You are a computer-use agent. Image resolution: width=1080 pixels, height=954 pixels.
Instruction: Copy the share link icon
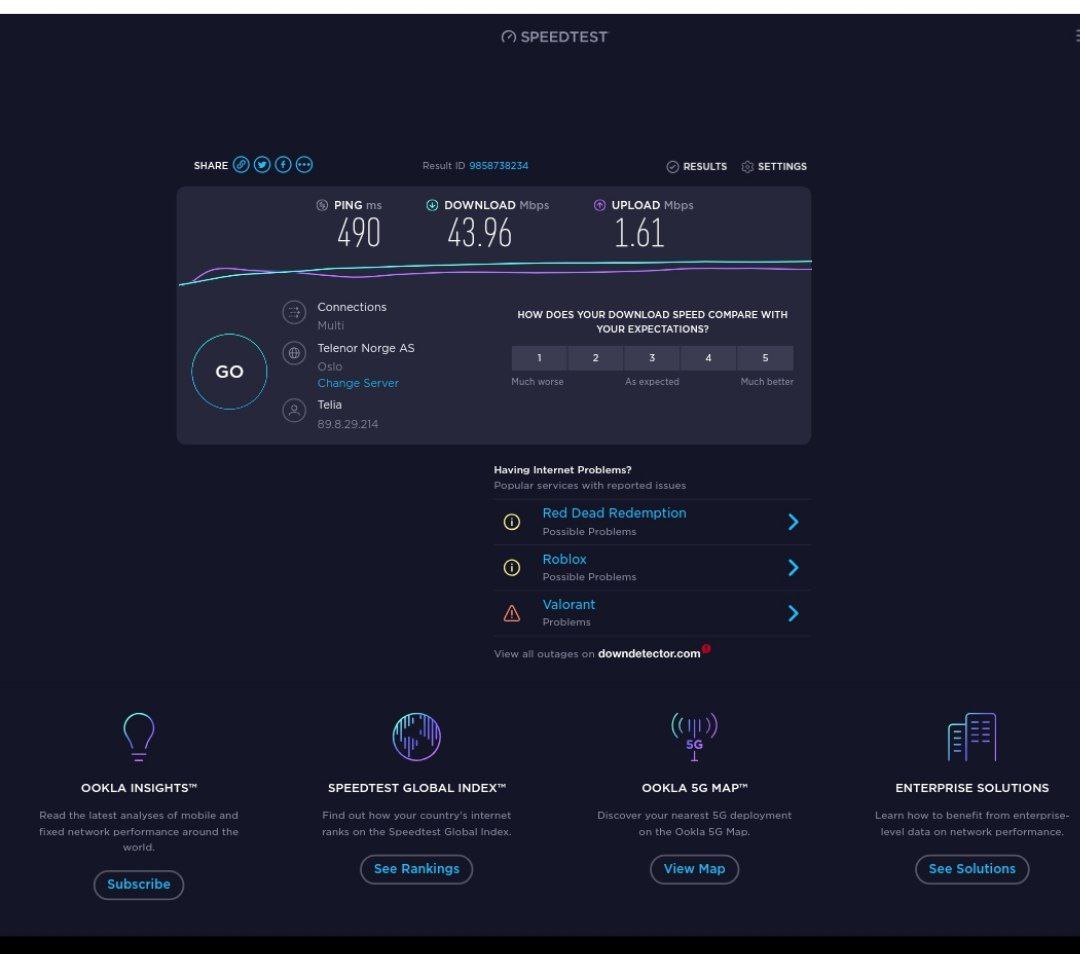point(240,165)
